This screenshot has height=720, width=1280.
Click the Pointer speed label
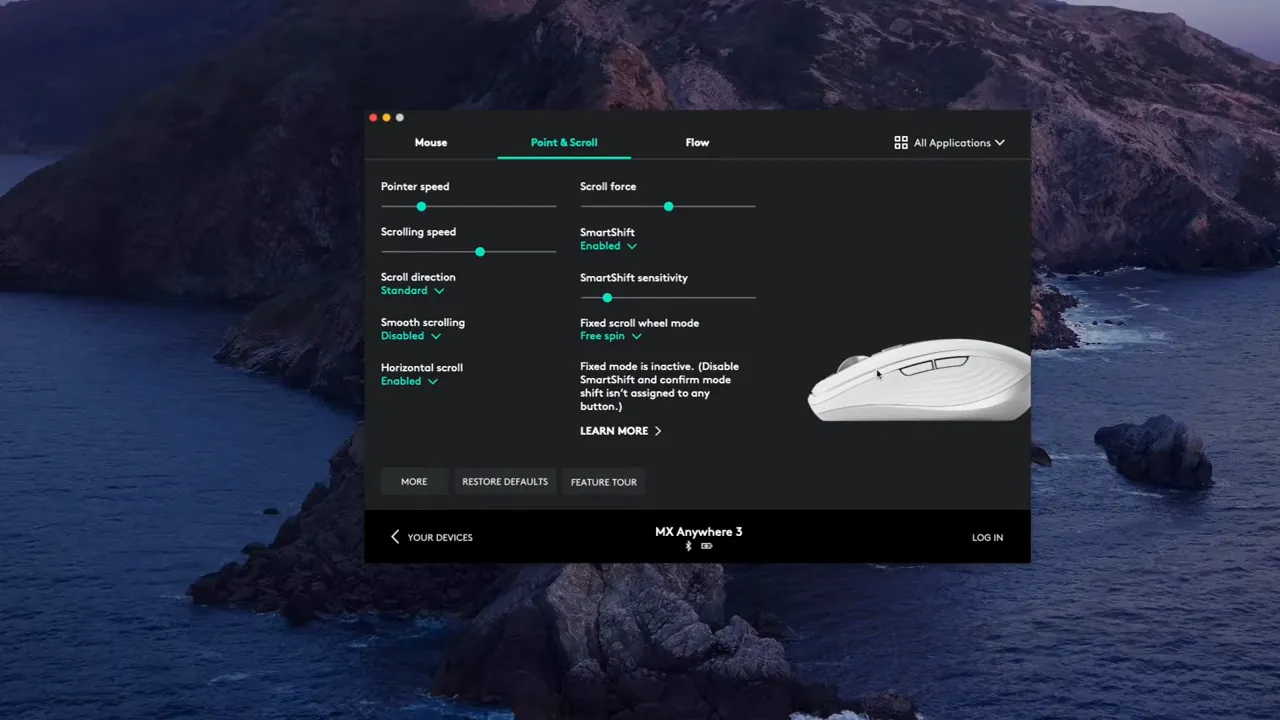click(x=415, y=187)
